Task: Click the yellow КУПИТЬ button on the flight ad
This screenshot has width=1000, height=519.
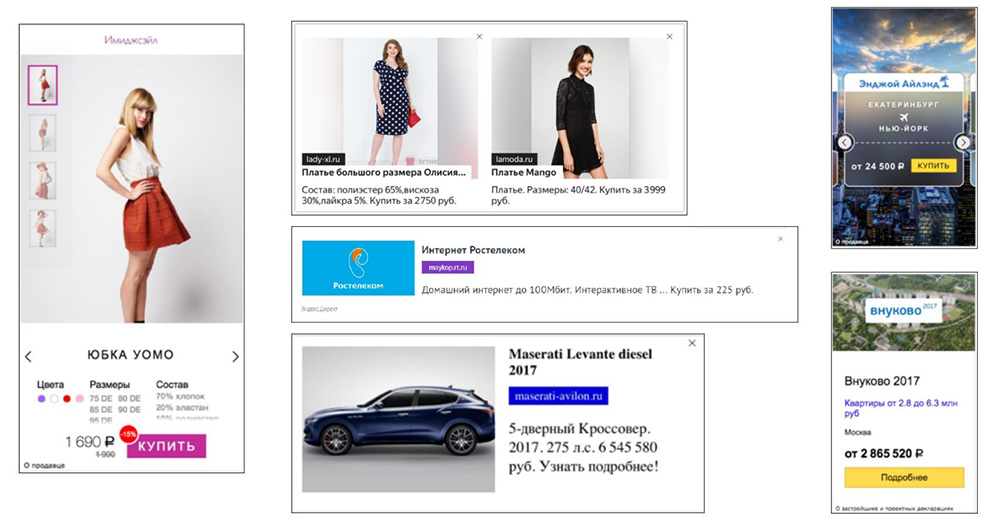Action: point(933,165)
